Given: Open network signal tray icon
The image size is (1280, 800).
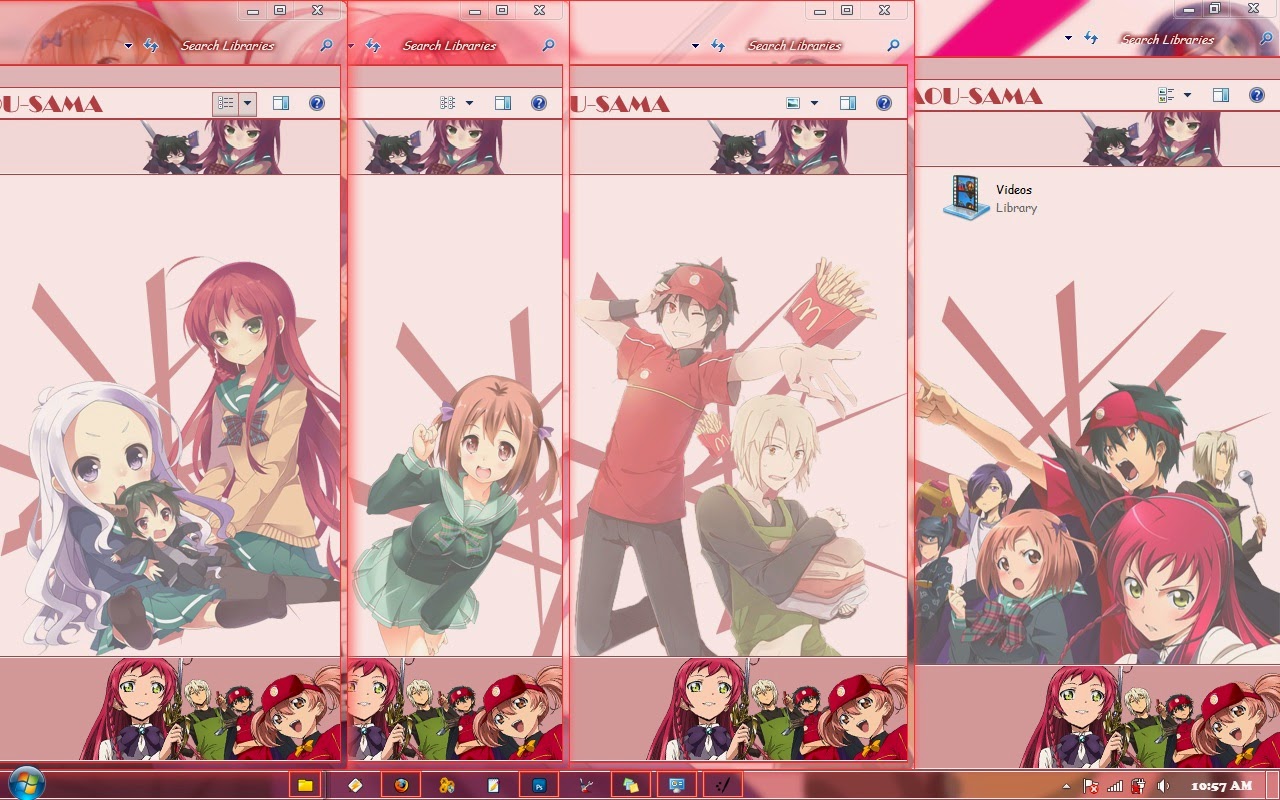Looking at the screenshot, I should pyautogui.click(x=1115, y=786).
